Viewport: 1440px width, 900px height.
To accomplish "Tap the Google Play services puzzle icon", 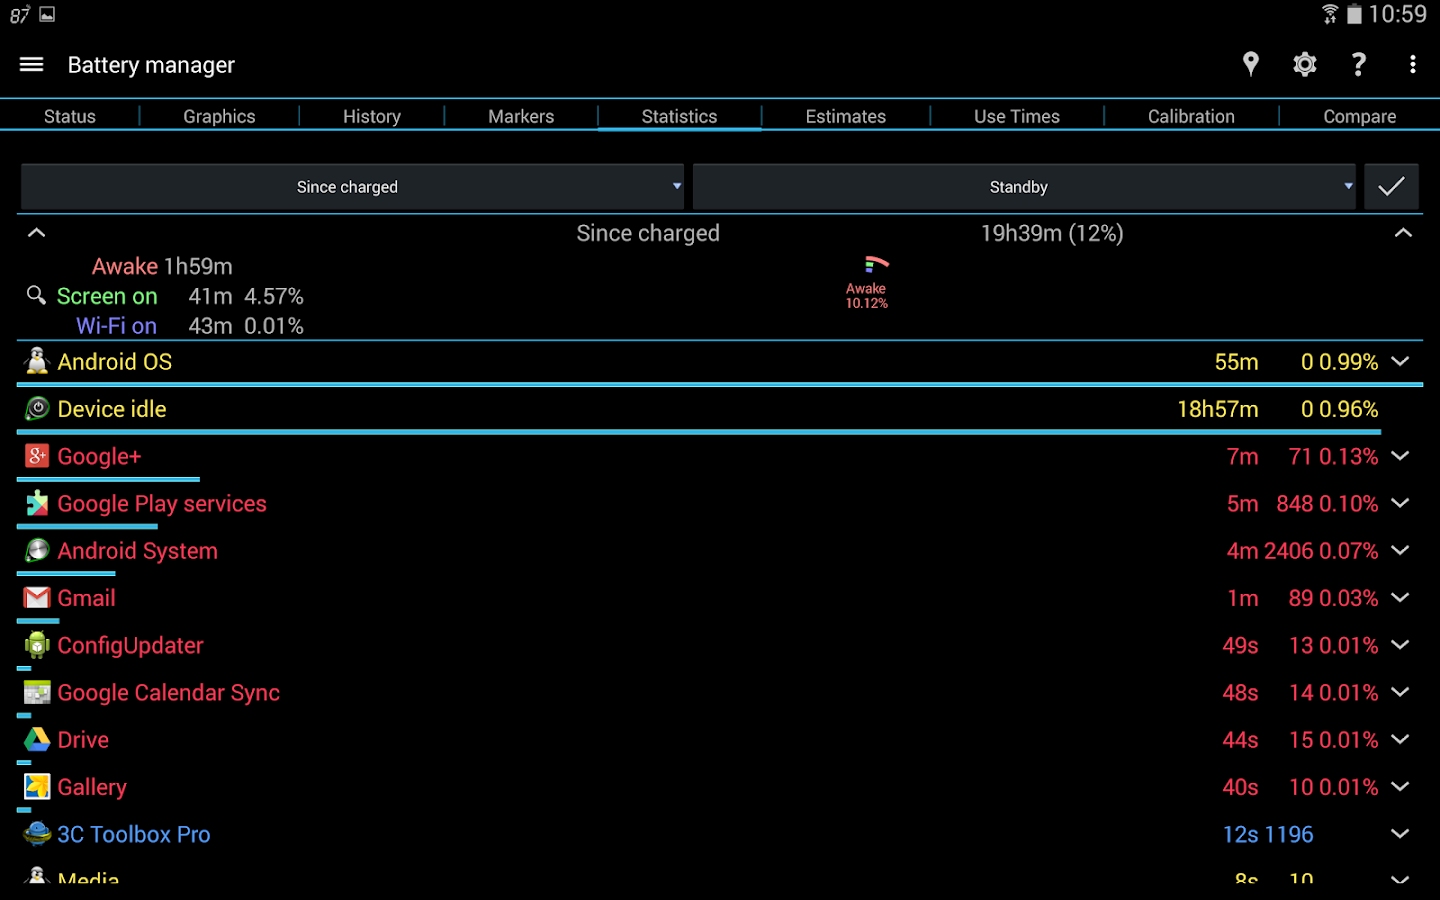I will tap(37, 503).
